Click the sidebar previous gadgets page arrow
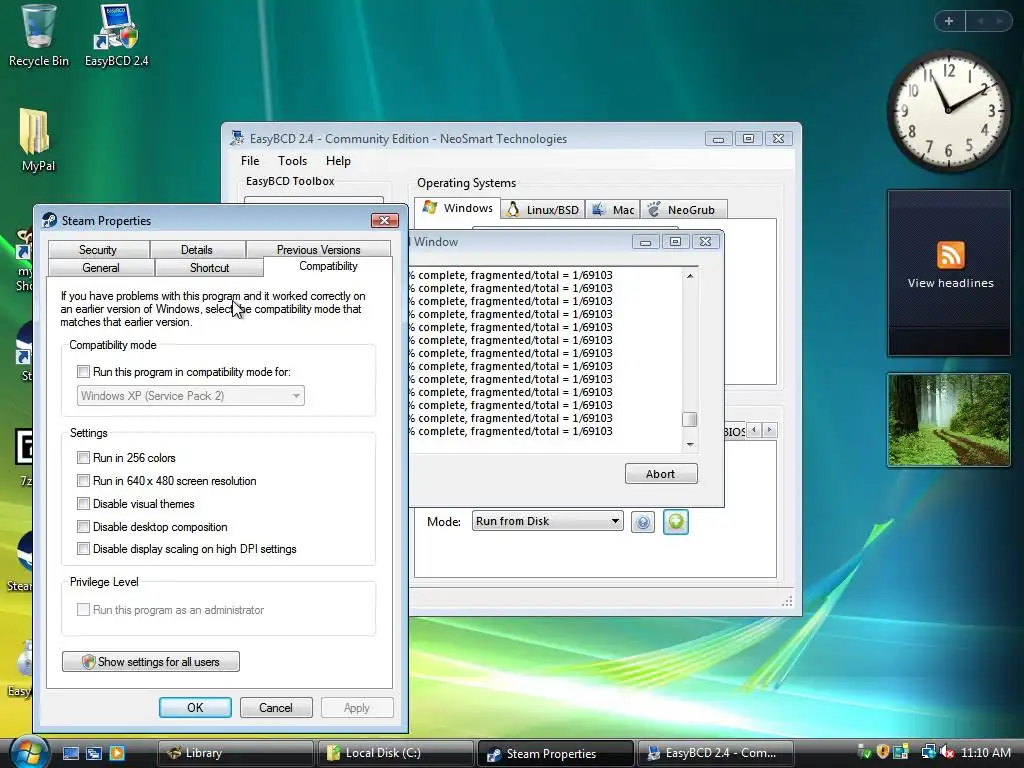Screen dimensions: 1024x768 [x=980, y=22]
